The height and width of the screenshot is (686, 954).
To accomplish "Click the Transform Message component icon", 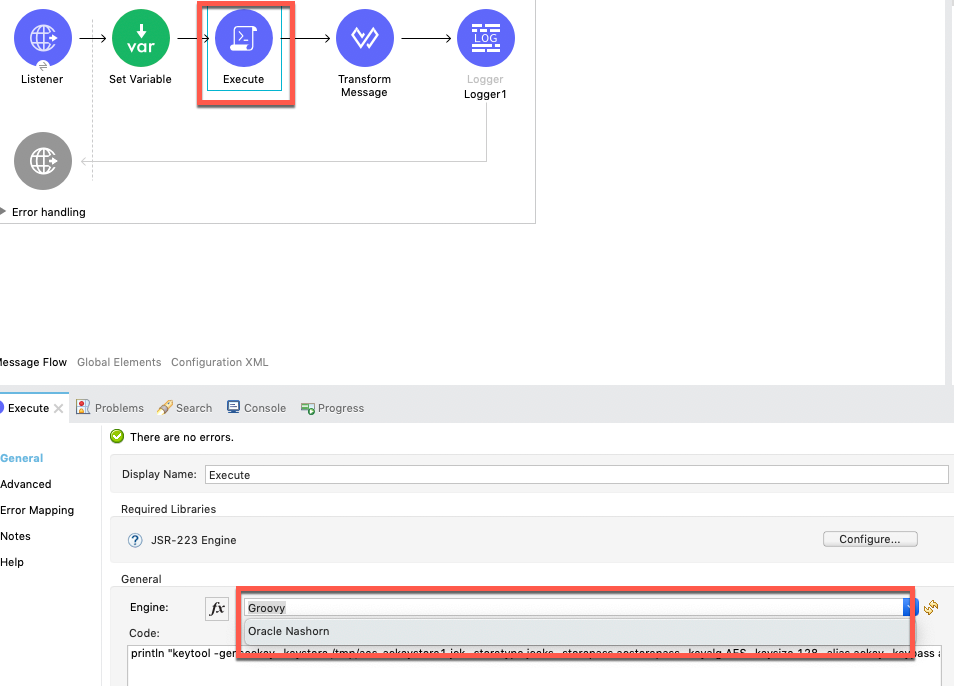I will point(364,39).
